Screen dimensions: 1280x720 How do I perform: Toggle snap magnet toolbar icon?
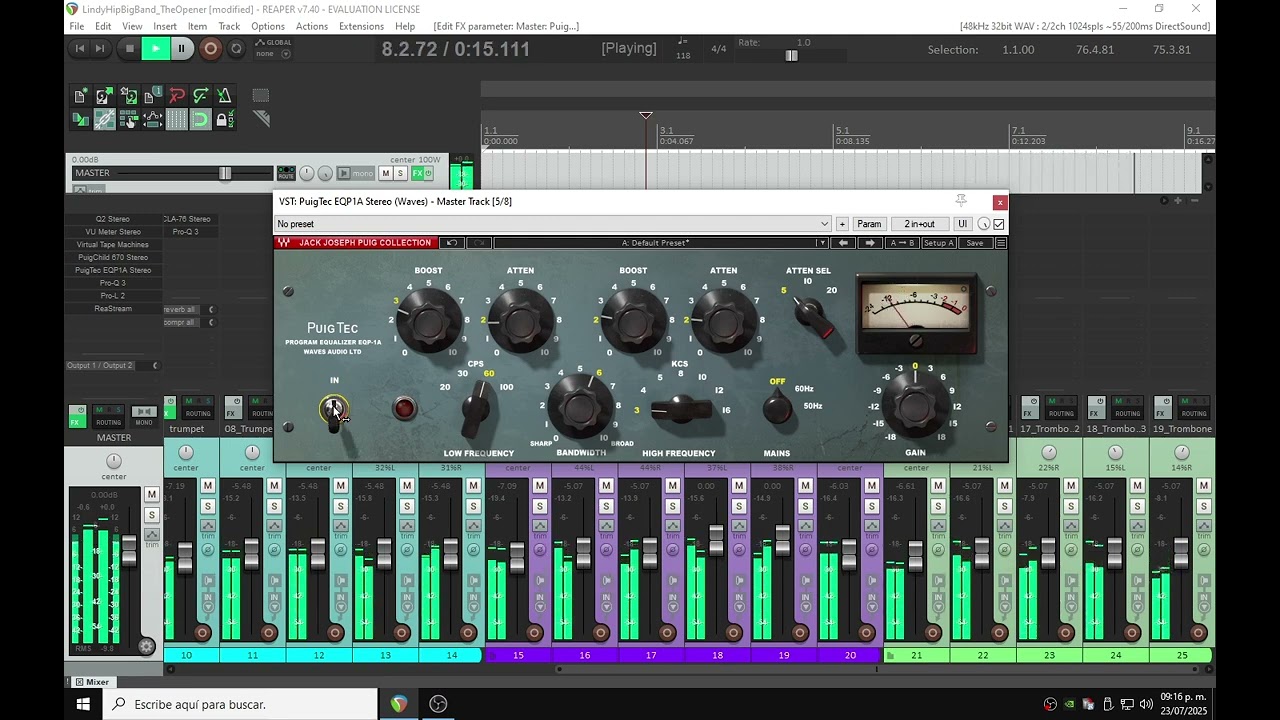tap(201, 119)
